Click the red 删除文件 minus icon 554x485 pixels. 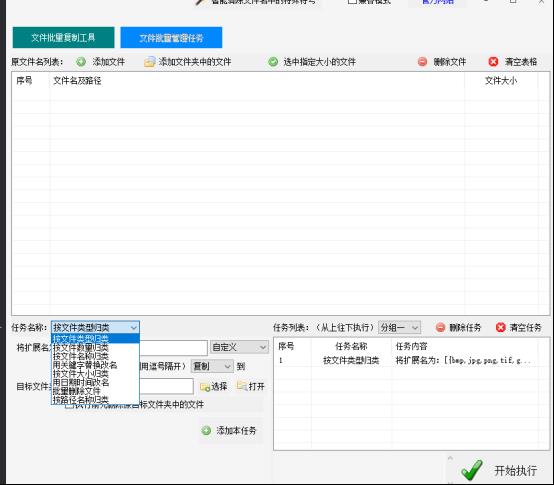[x=422, y=62]
